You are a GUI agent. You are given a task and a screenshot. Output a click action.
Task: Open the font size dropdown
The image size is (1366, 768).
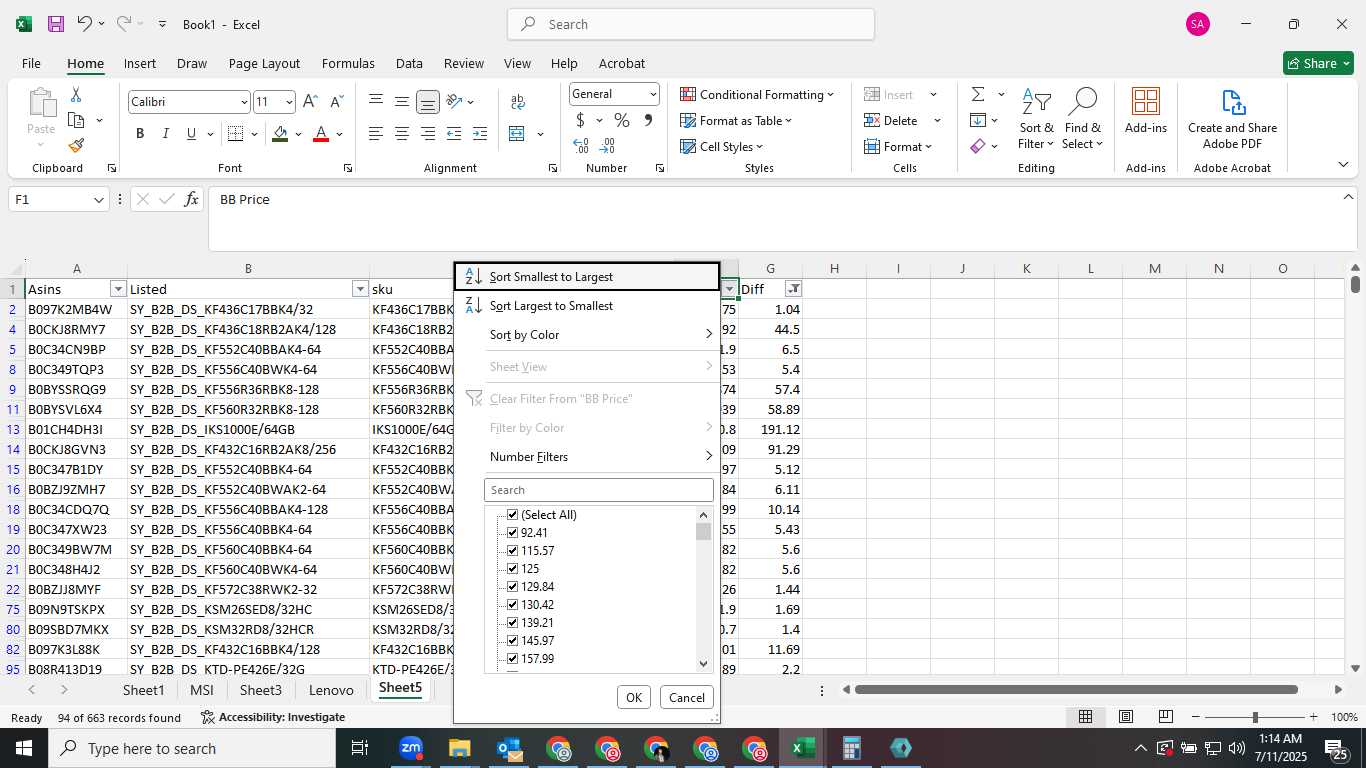[289, 102]
